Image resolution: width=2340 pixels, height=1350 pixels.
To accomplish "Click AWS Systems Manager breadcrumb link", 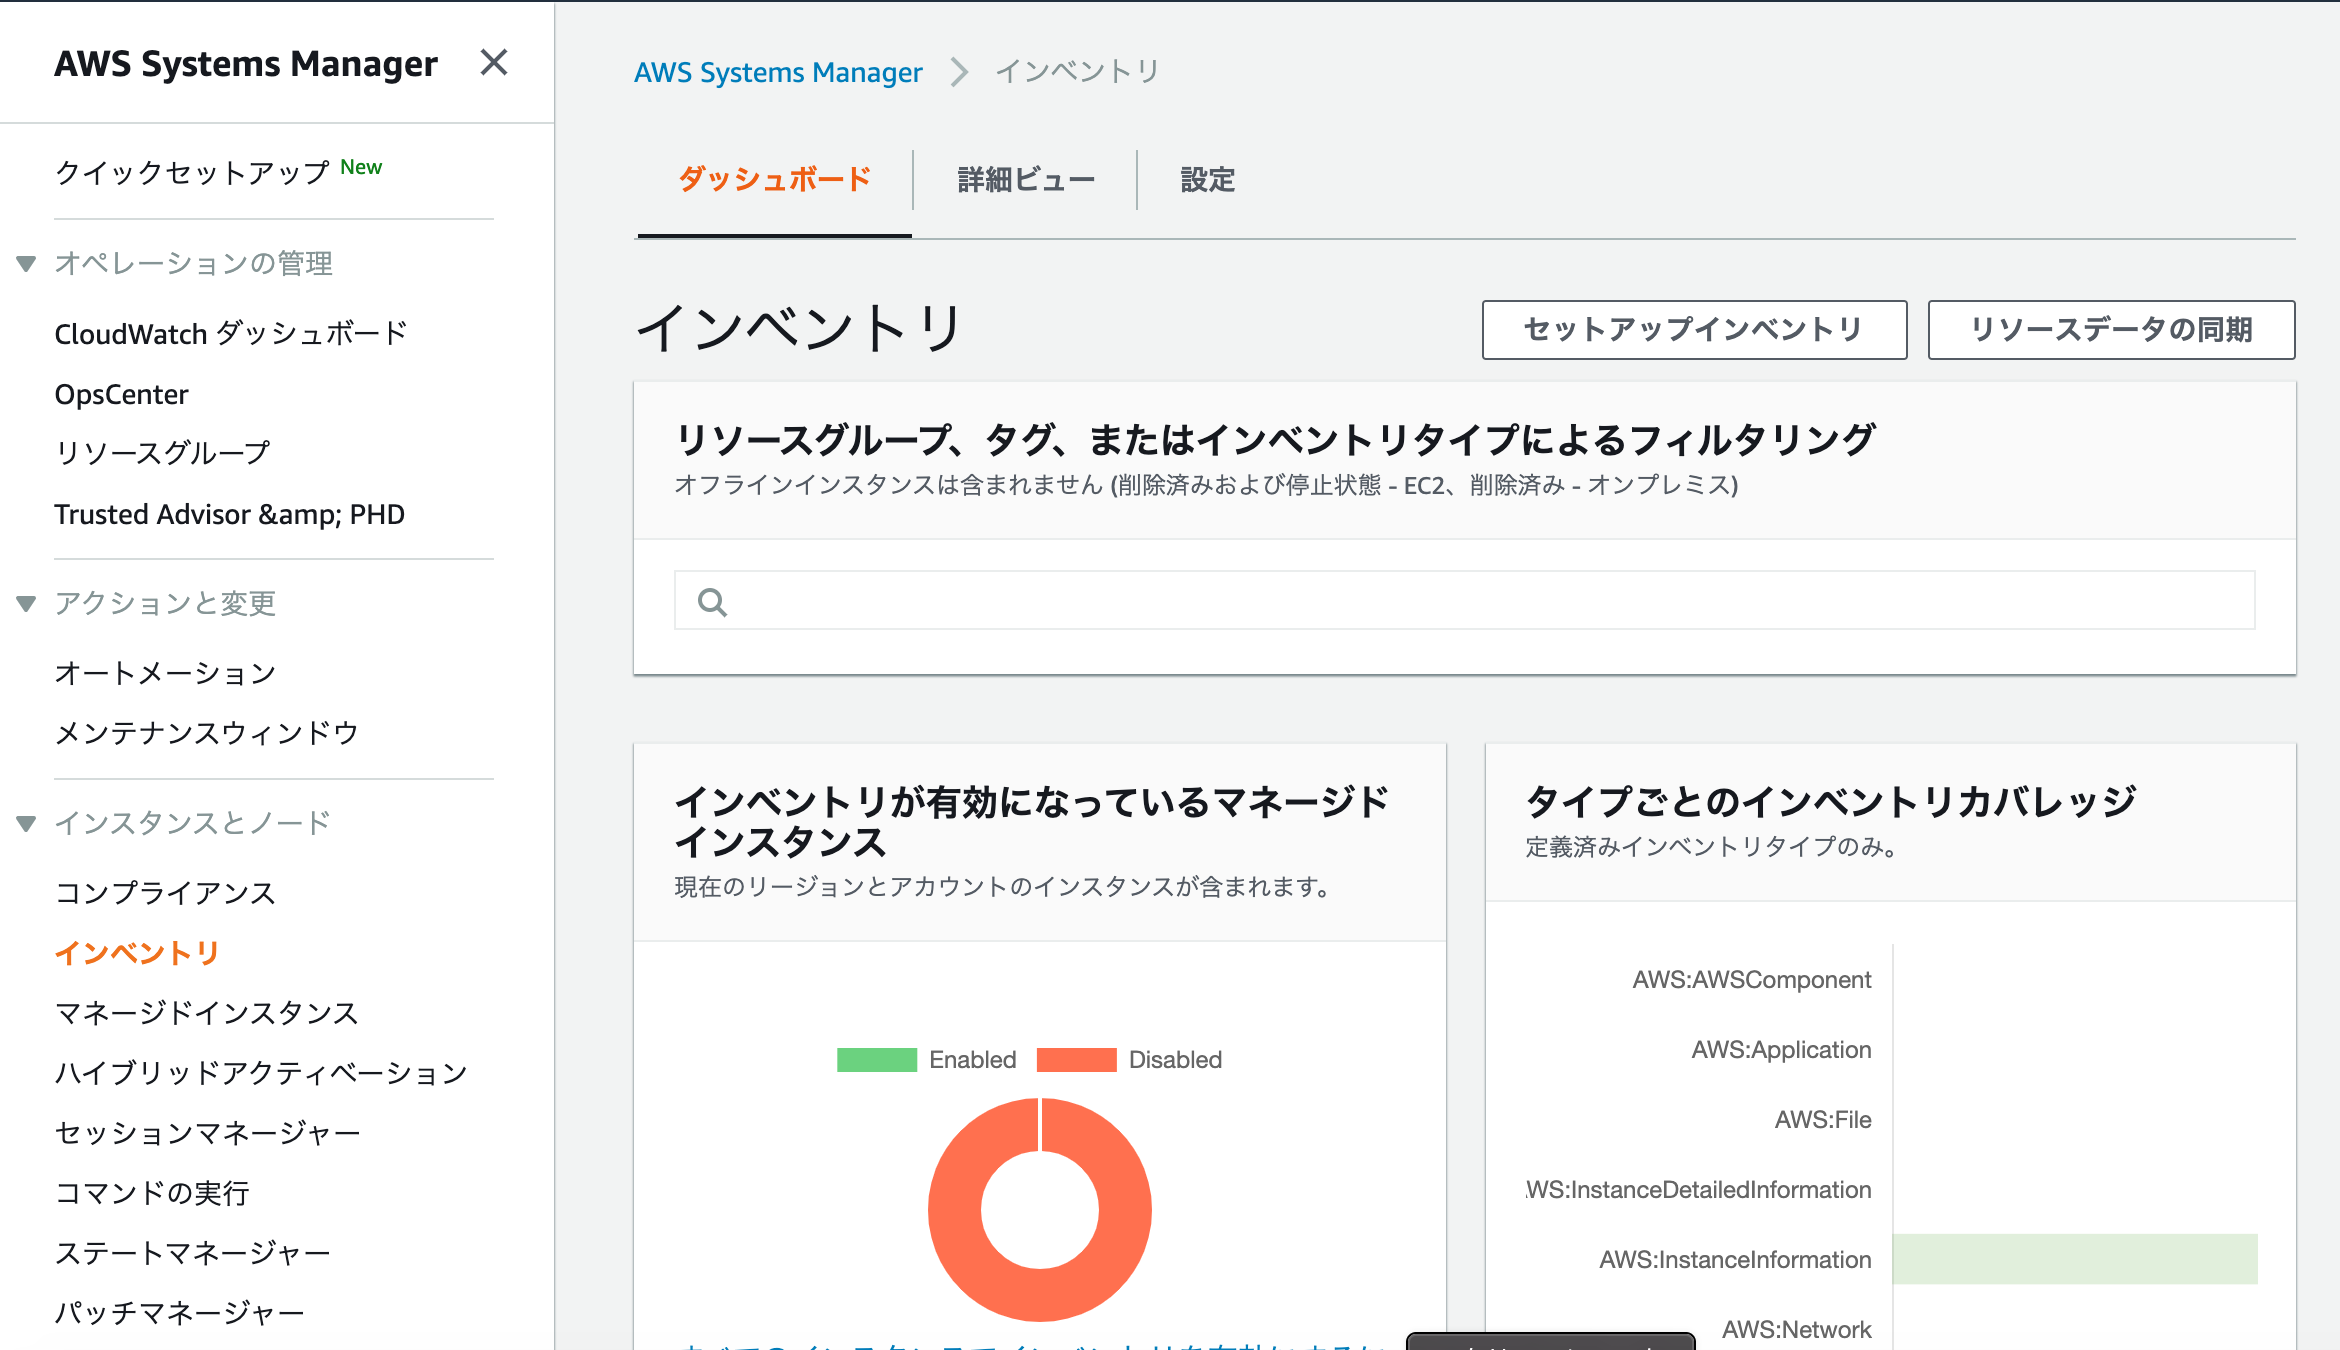I will tap(778, 72).
